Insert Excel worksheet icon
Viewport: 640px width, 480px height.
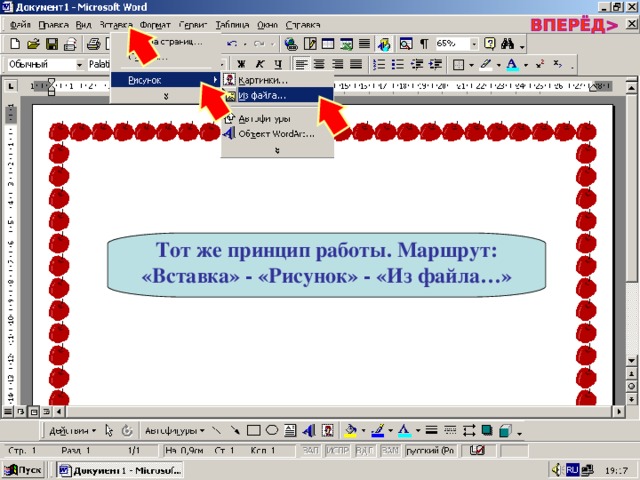coord(347,43)
